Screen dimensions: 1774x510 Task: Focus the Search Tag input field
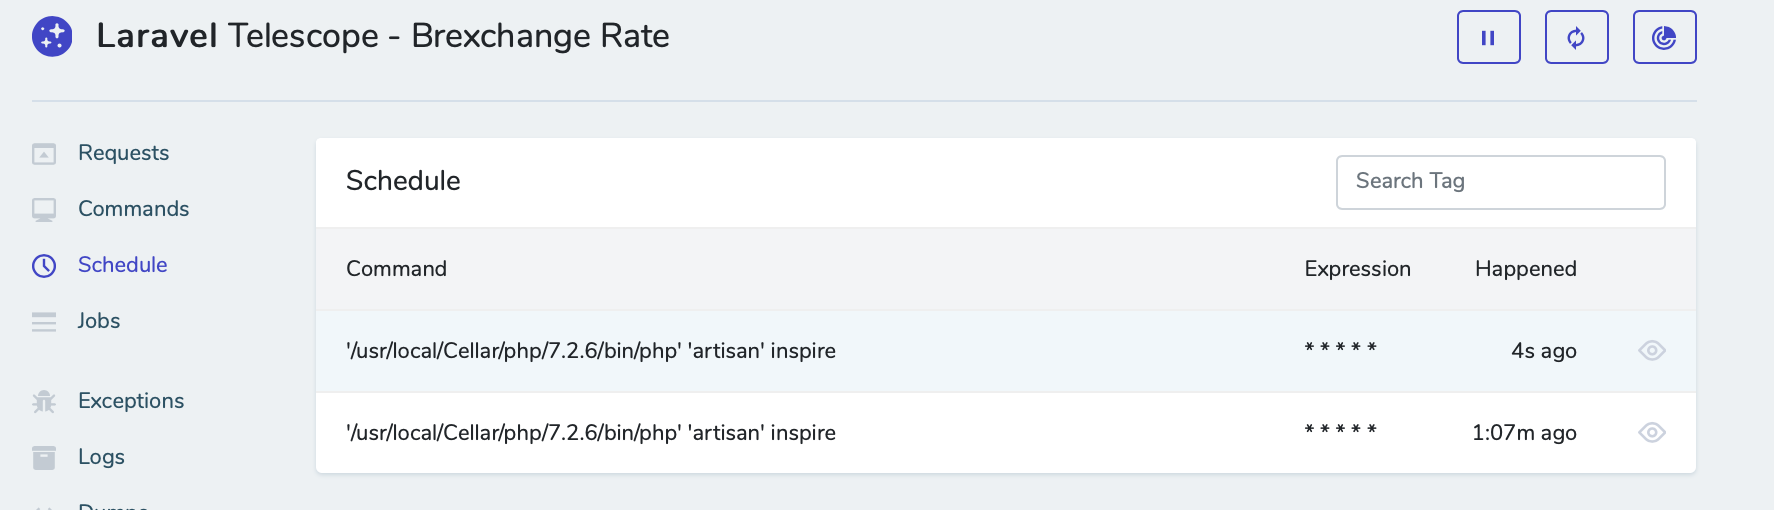pyautogui.click(x=1500, y=182)
